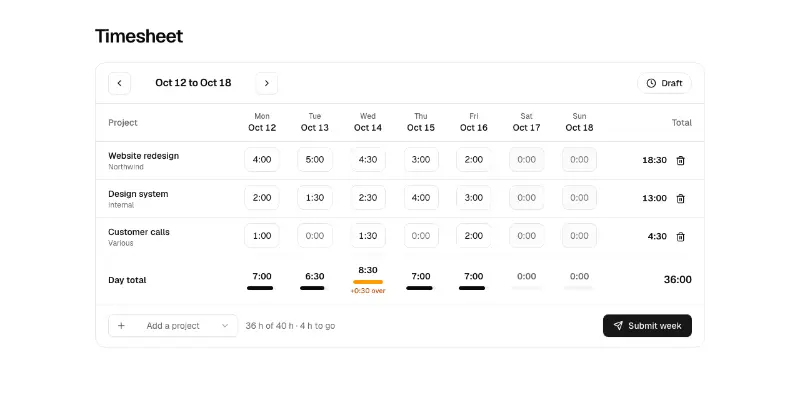Edit Design system Monday hours 2:00
This screenshot has height=400, width=800.
pos(262,197)
